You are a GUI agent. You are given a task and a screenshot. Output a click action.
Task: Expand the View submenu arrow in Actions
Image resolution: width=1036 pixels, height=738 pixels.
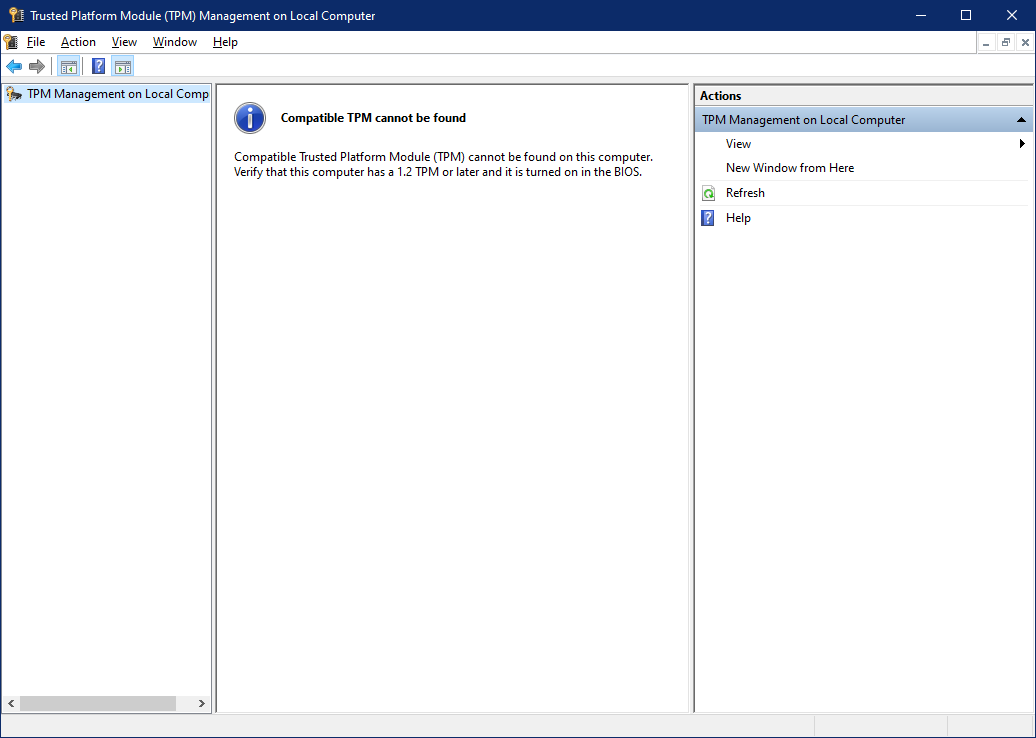[x=1022, y=143]
